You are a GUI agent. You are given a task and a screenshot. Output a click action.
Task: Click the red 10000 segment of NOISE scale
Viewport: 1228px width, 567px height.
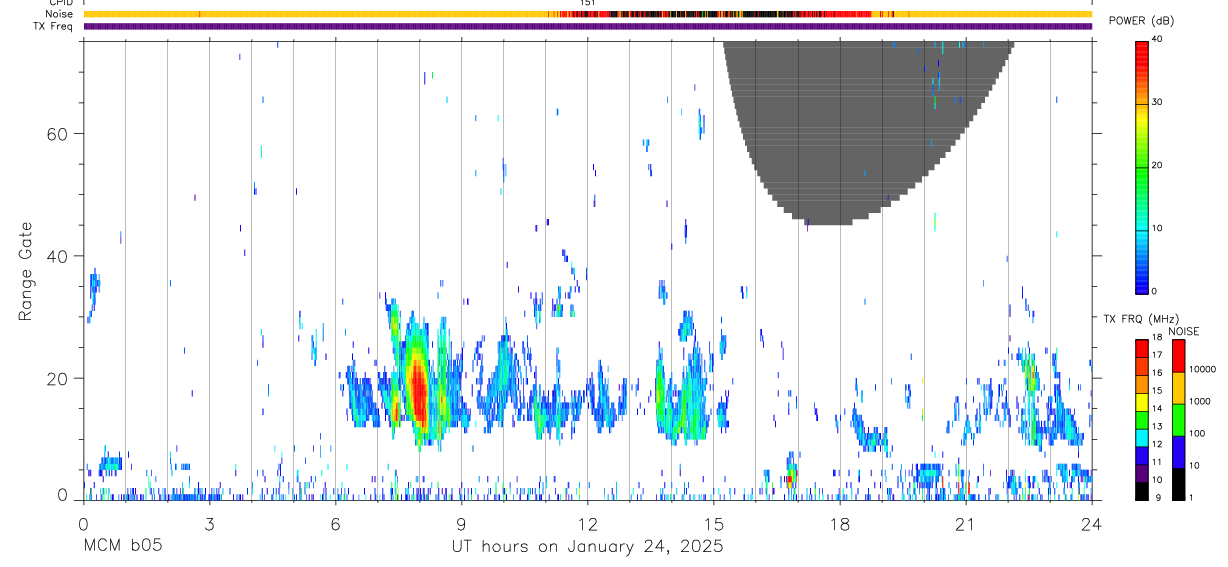coord(1178,356)
